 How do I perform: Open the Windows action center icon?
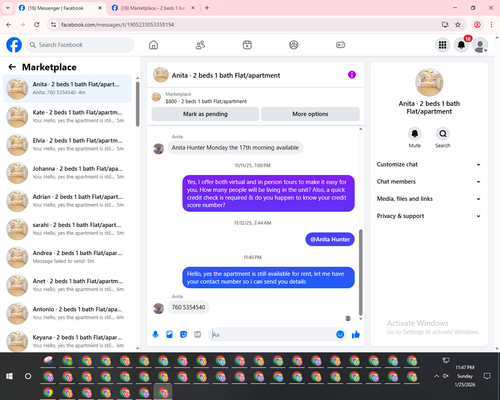point(487,376)
